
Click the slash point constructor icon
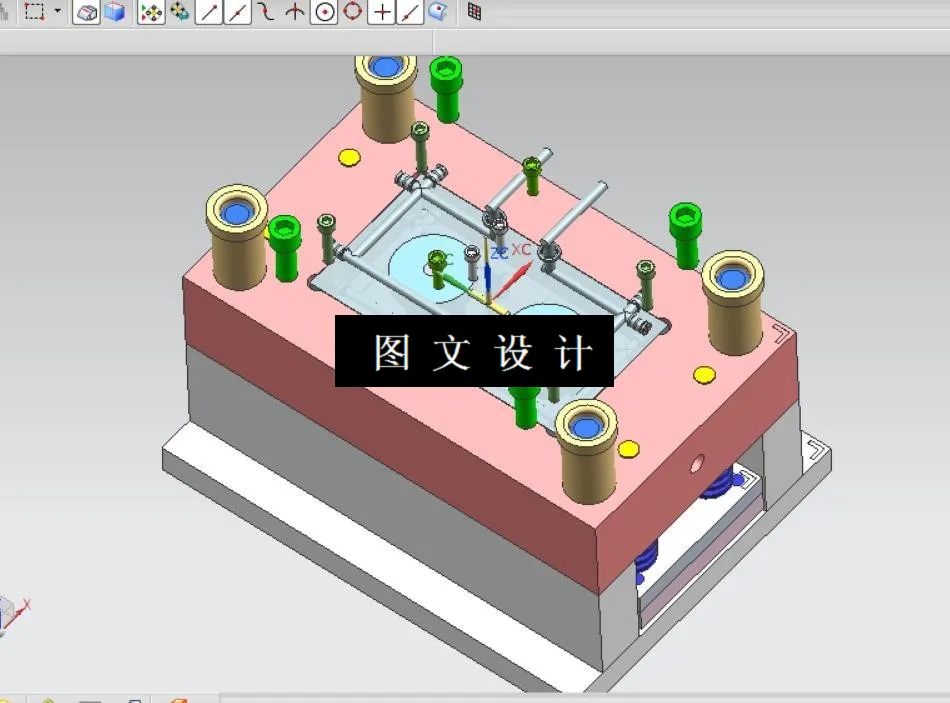click(x=410, y=13)
